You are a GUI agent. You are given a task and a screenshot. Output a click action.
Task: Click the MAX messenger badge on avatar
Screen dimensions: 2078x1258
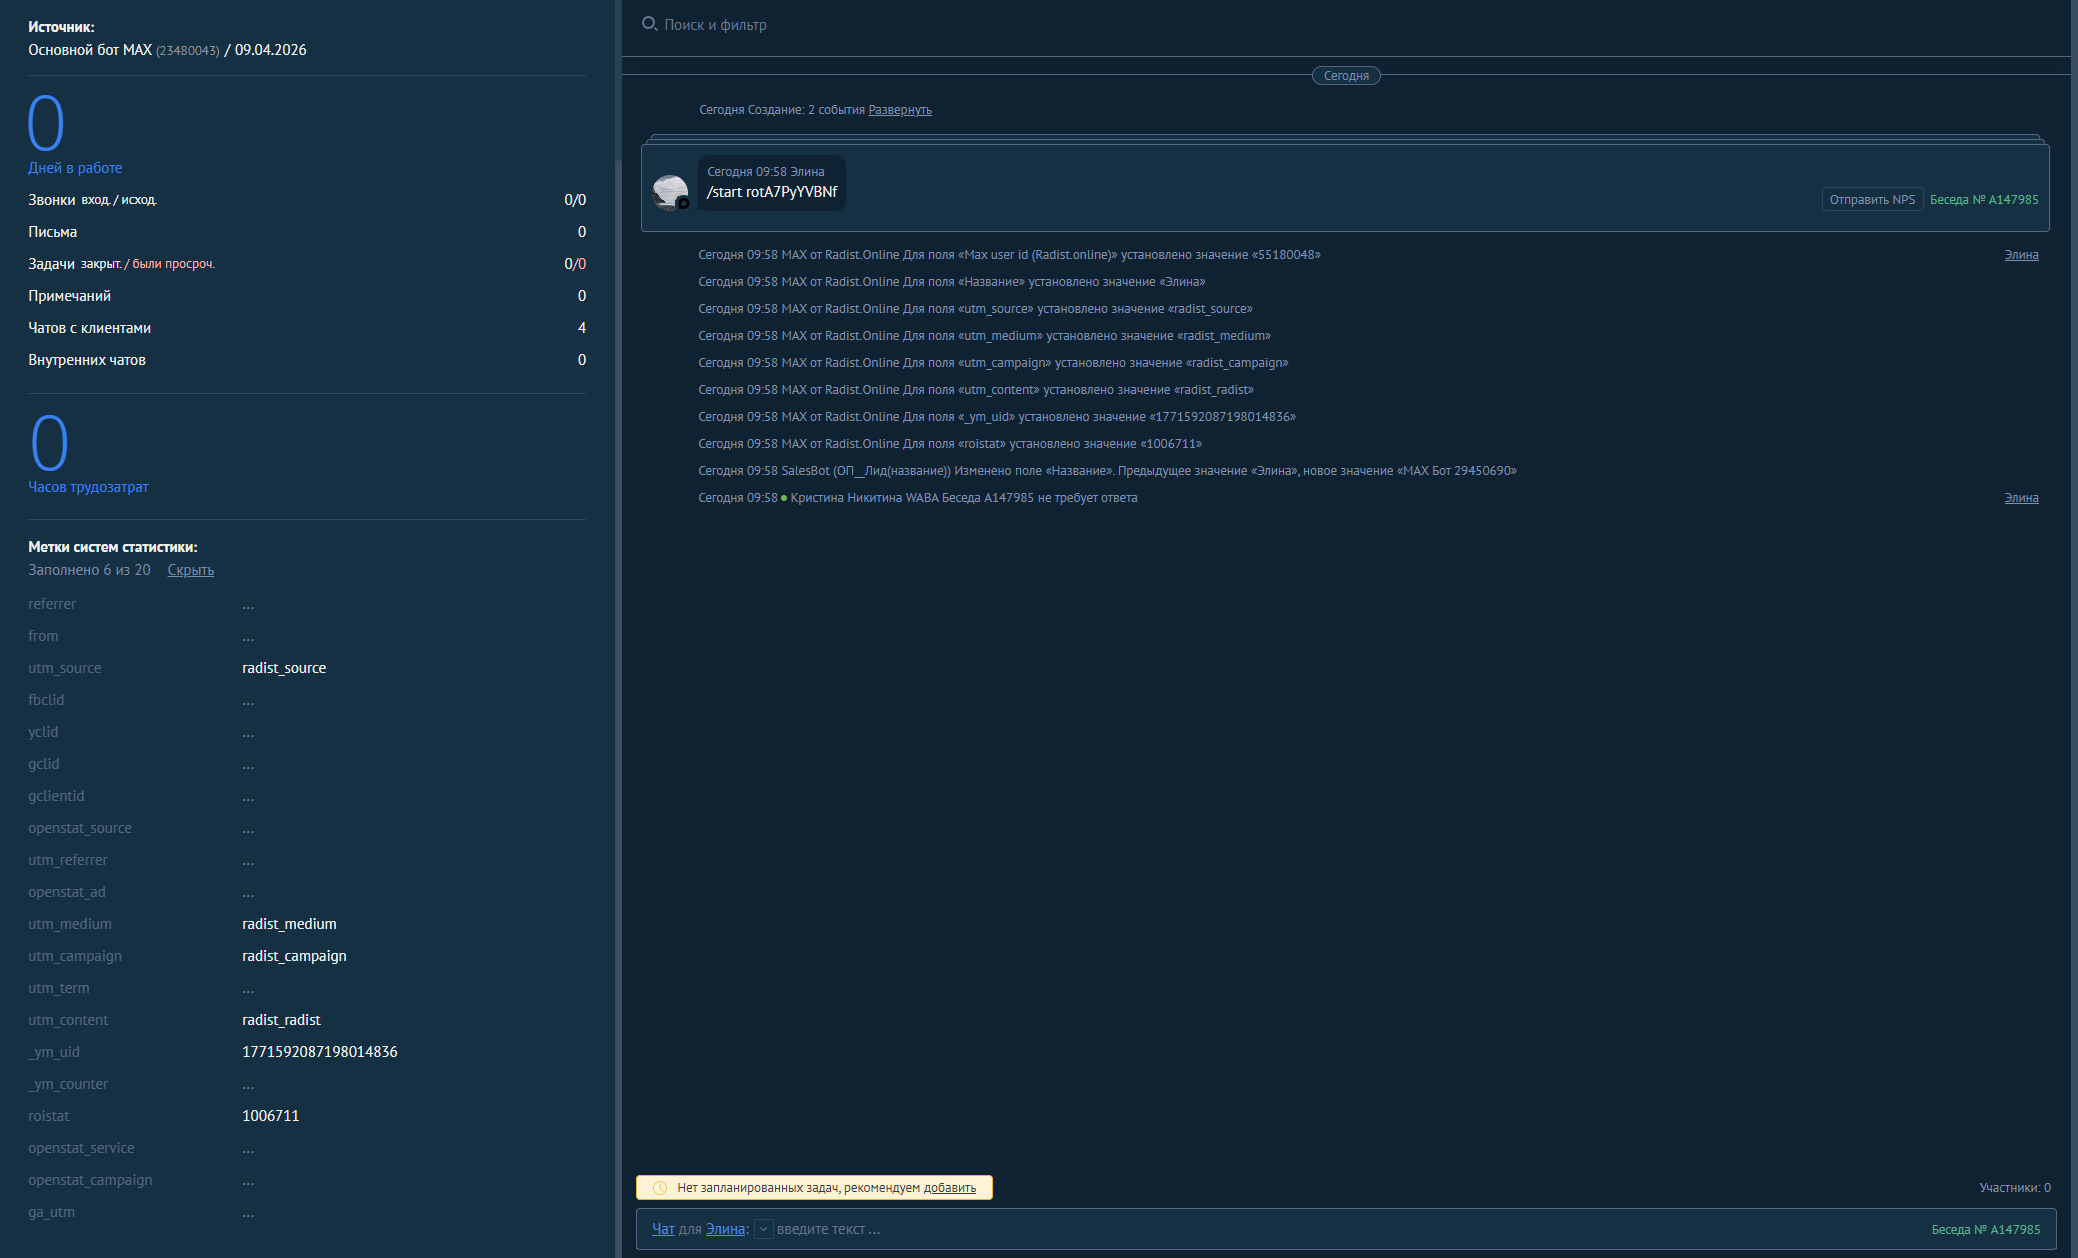[683, 204]
